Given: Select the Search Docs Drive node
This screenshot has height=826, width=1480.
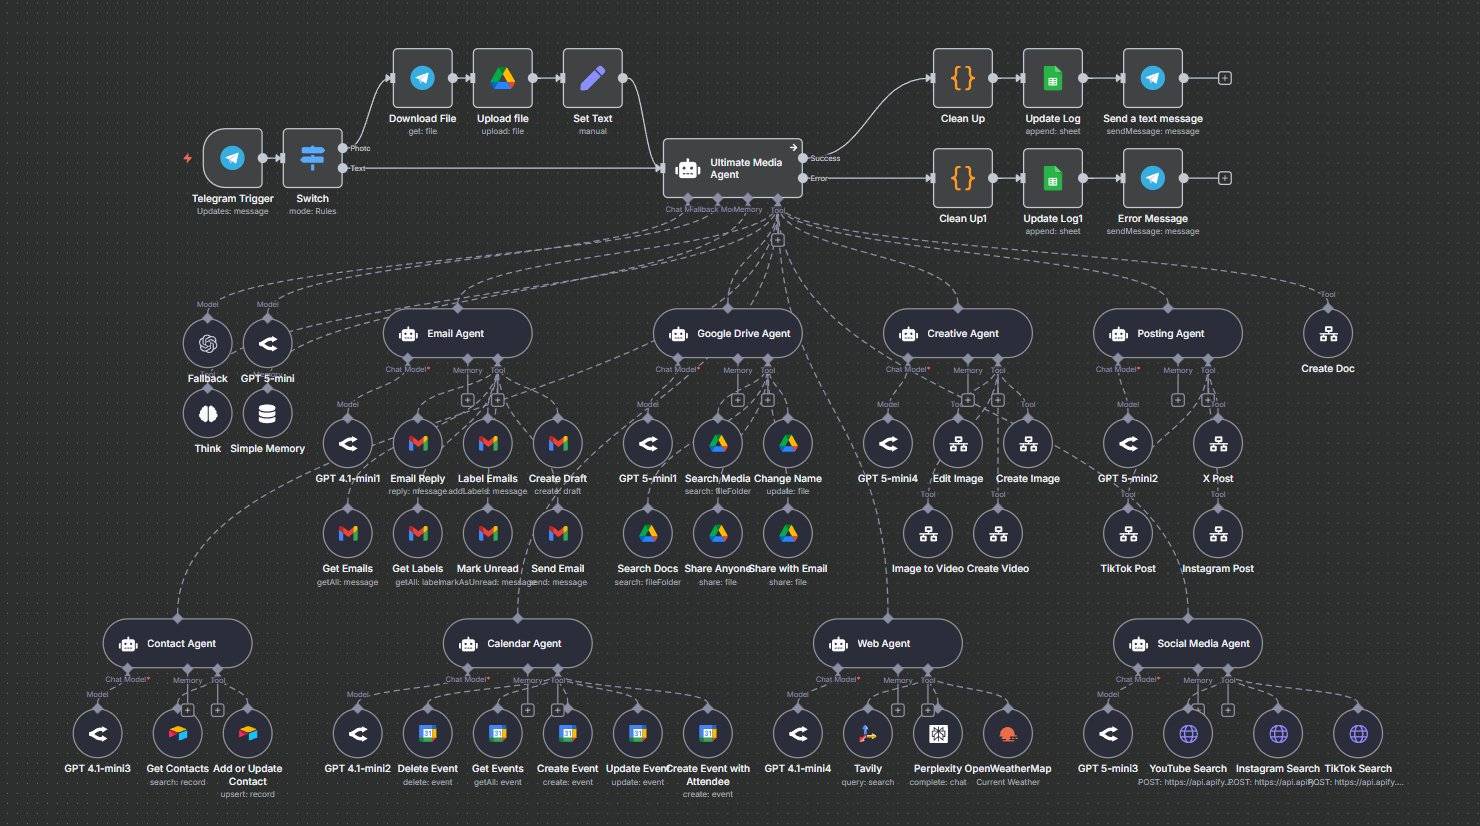Looking at the screenshot, I should tap(648, 533).
